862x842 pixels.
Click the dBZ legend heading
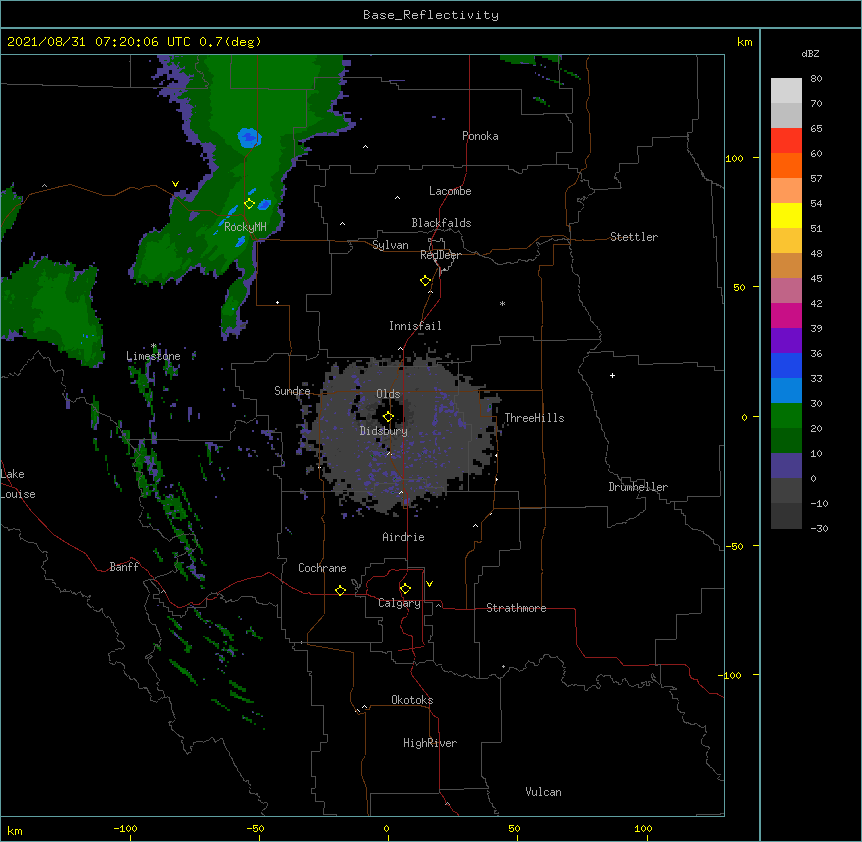[810, 53]
